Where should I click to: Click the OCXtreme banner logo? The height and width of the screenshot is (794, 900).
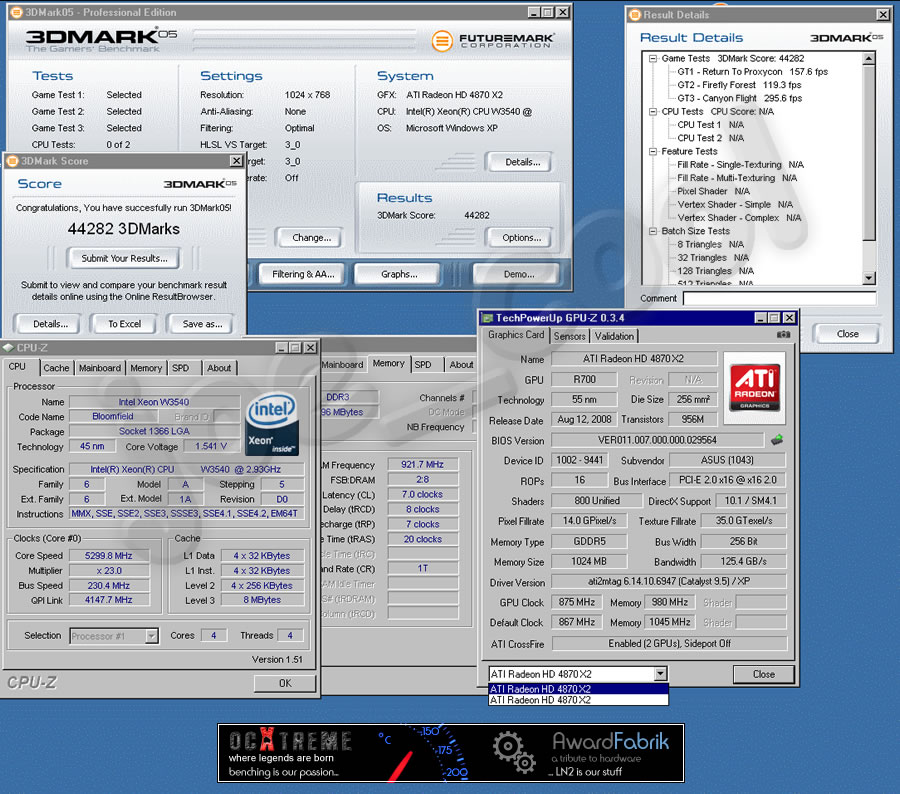click(290, 741)
